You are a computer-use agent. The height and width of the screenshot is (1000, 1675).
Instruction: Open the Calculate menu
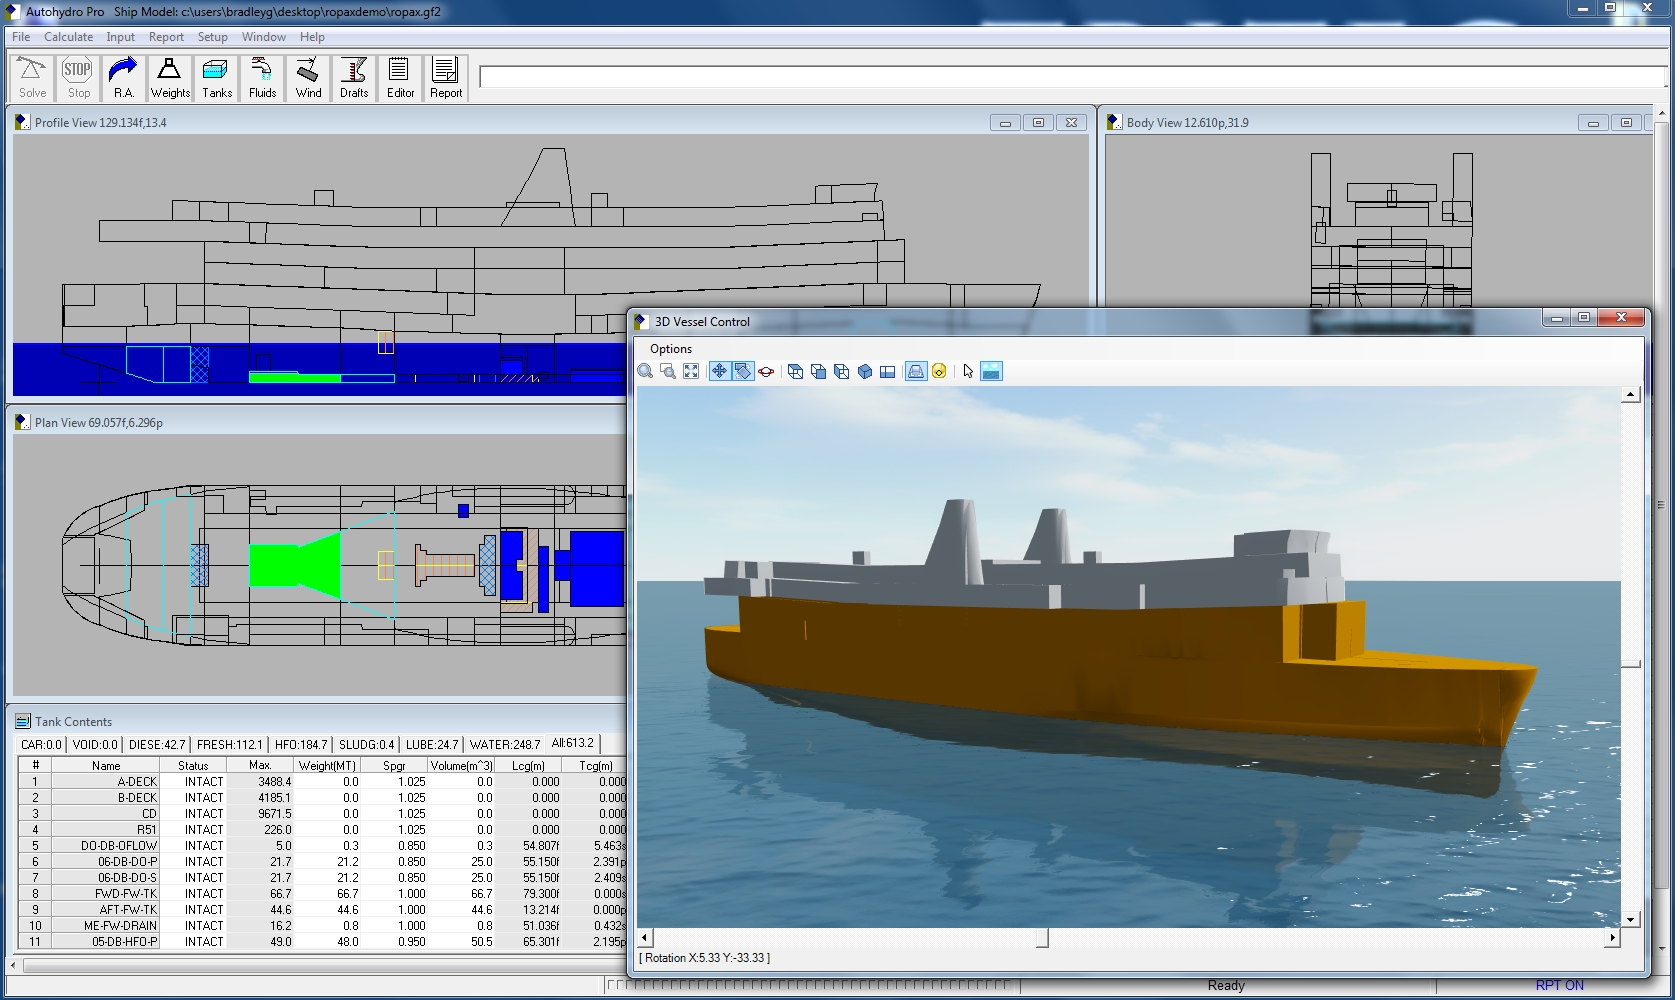(68, 37)
